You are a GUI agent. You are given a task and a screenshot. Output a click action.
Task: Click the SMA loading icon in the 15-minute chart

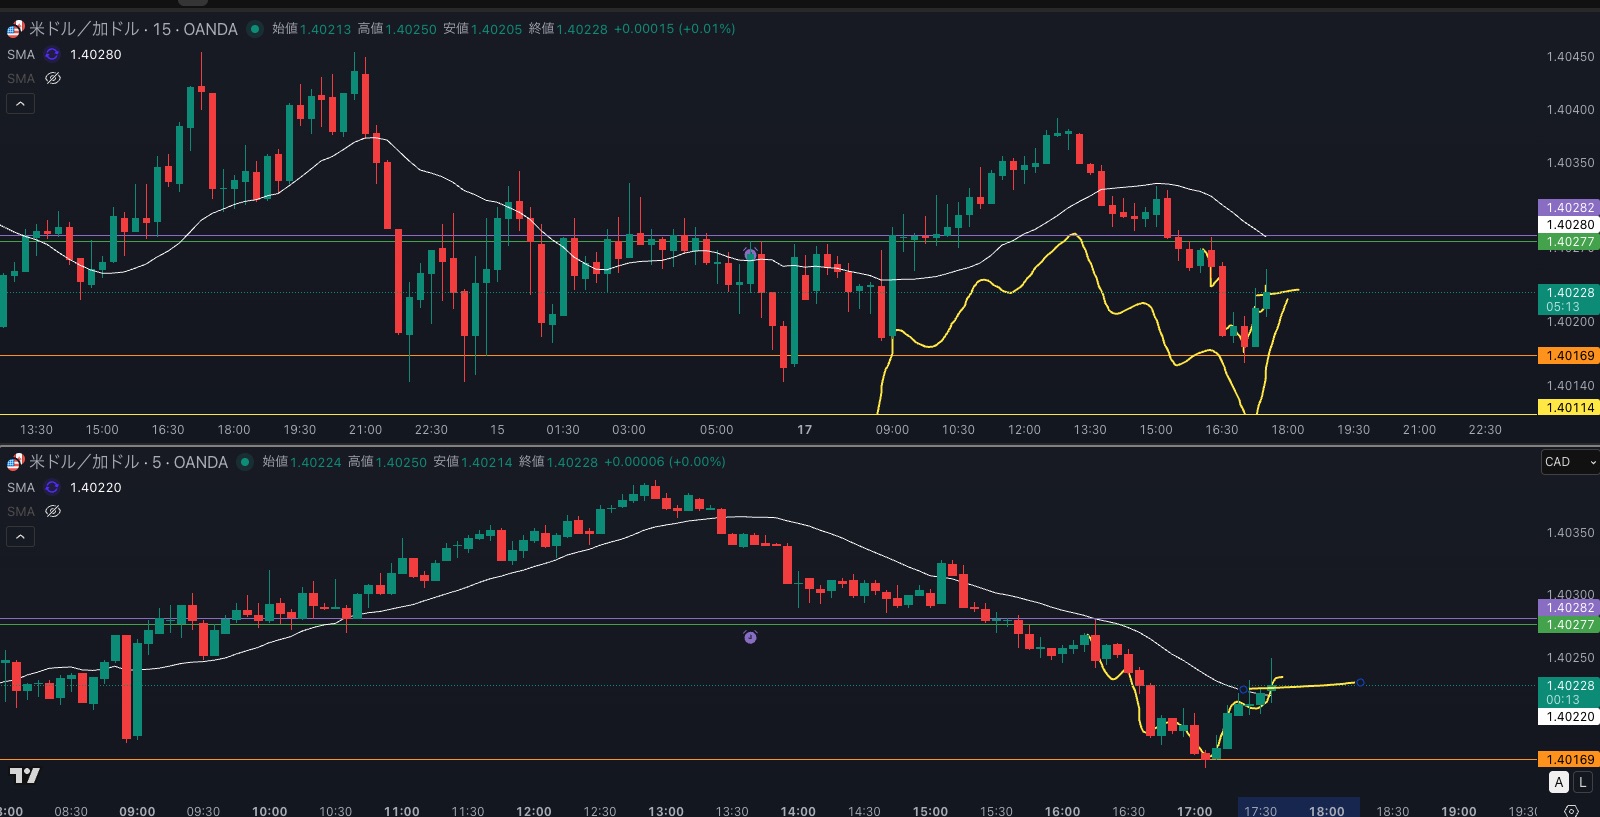(52, 55)
